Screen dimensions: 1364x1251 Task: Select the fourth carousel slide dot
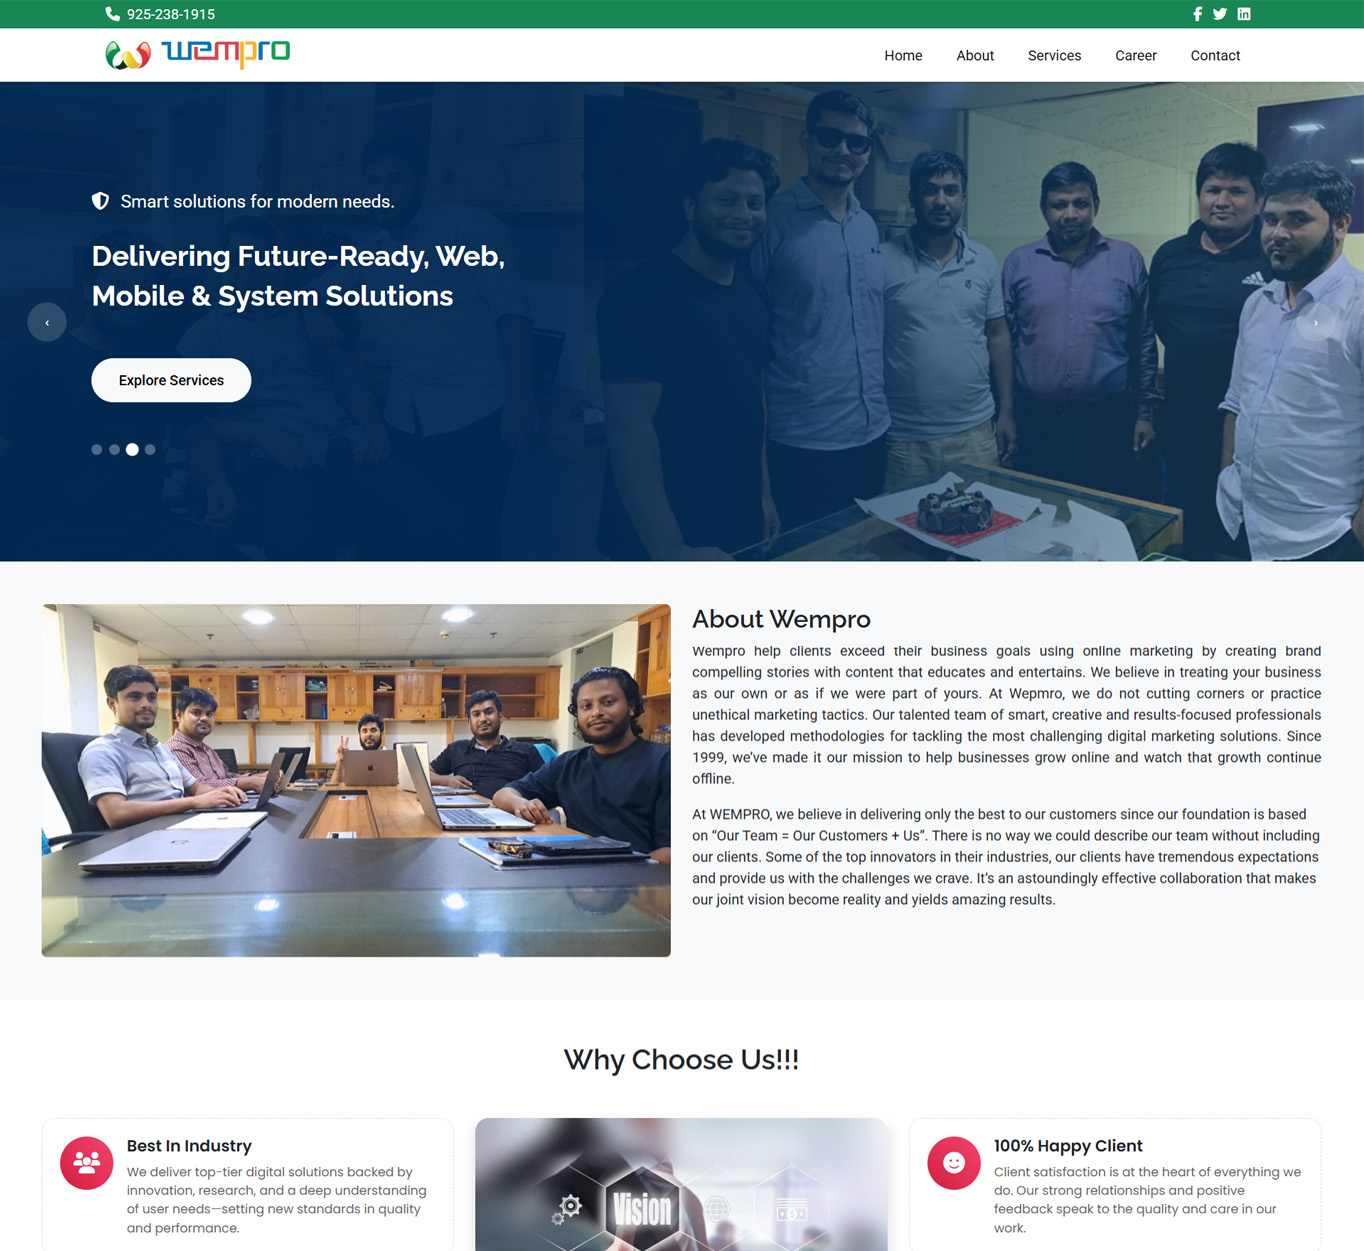(x=150, y=450)
